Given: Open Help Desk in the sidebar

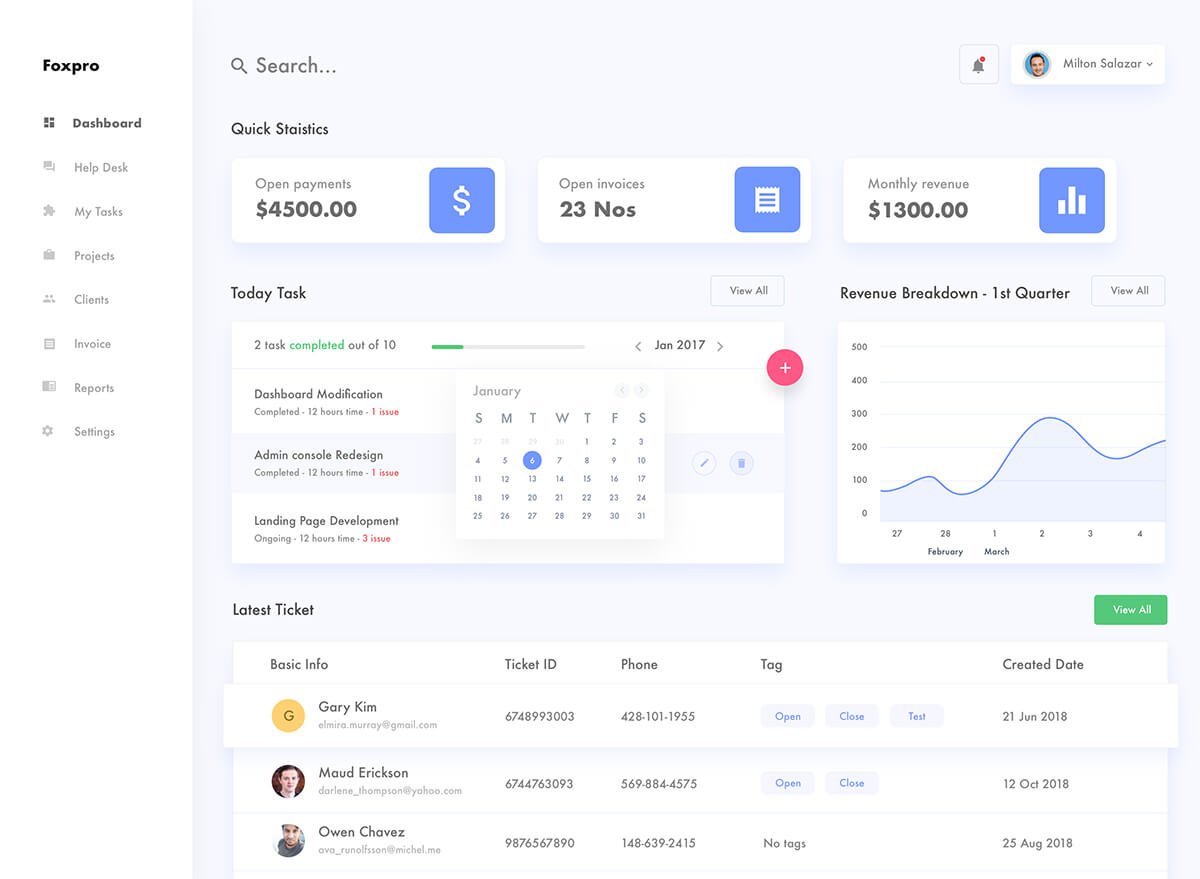Looking at the screenshot, I should tap(101, 168).
